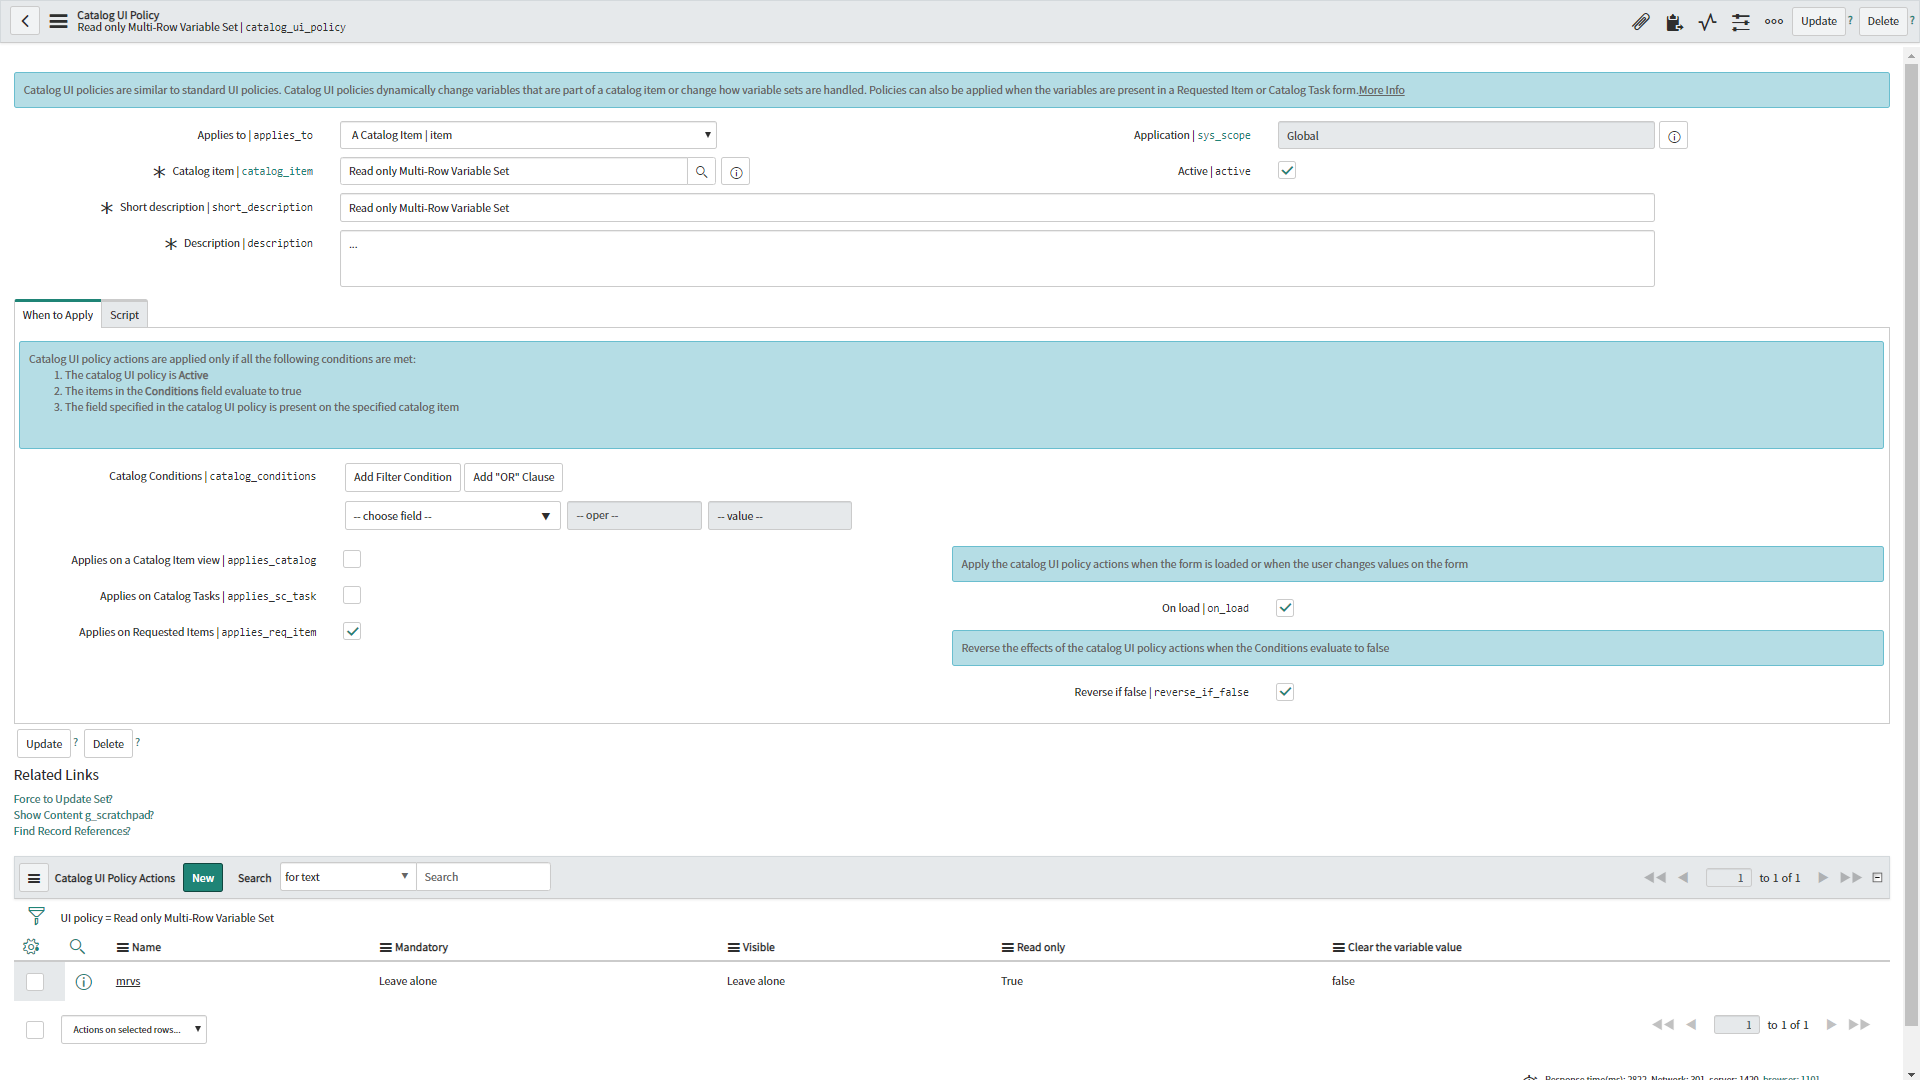Open more options three-dots icon
The image size is (1920, 1080).
tap(1774, 21)
